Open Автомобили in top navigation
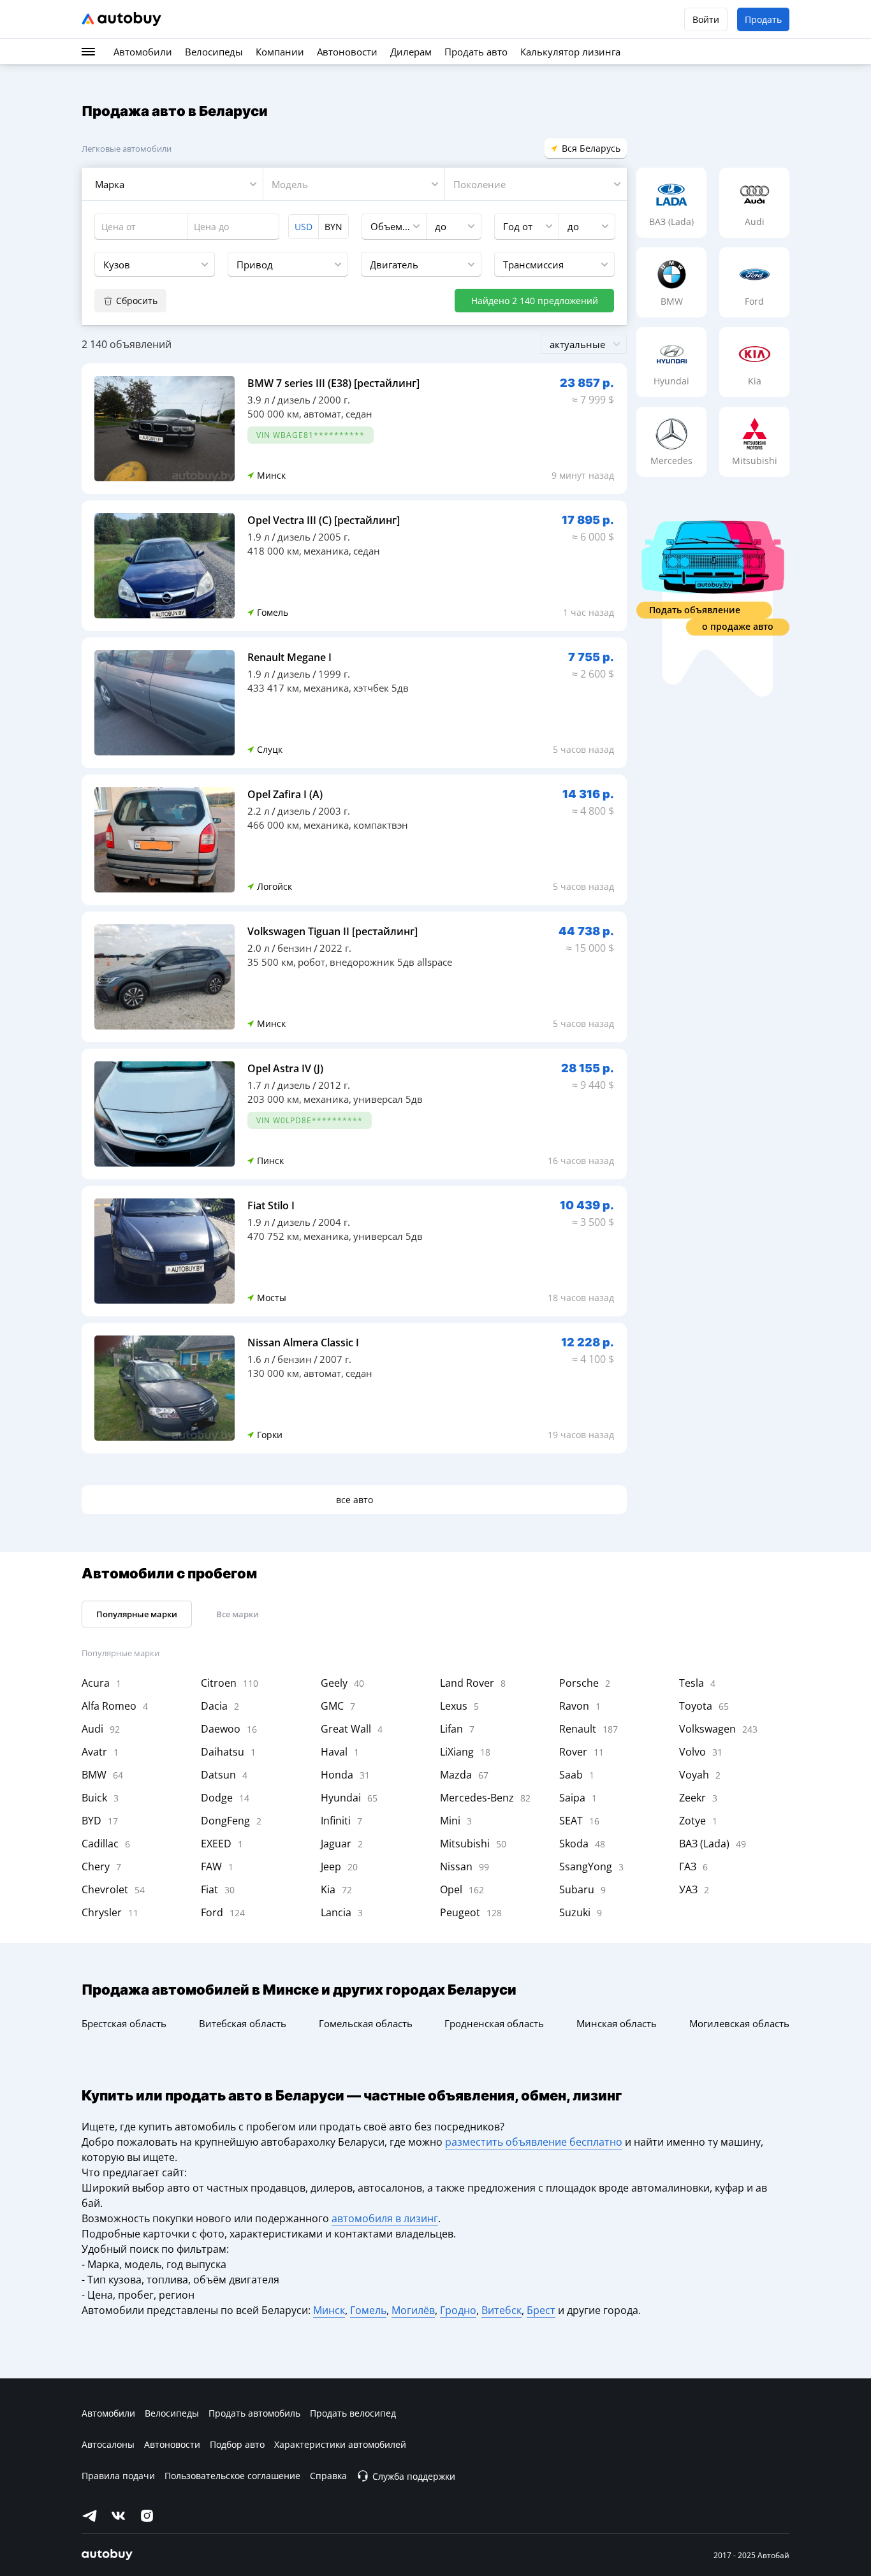871x2576 pixels. pos(142,52)
